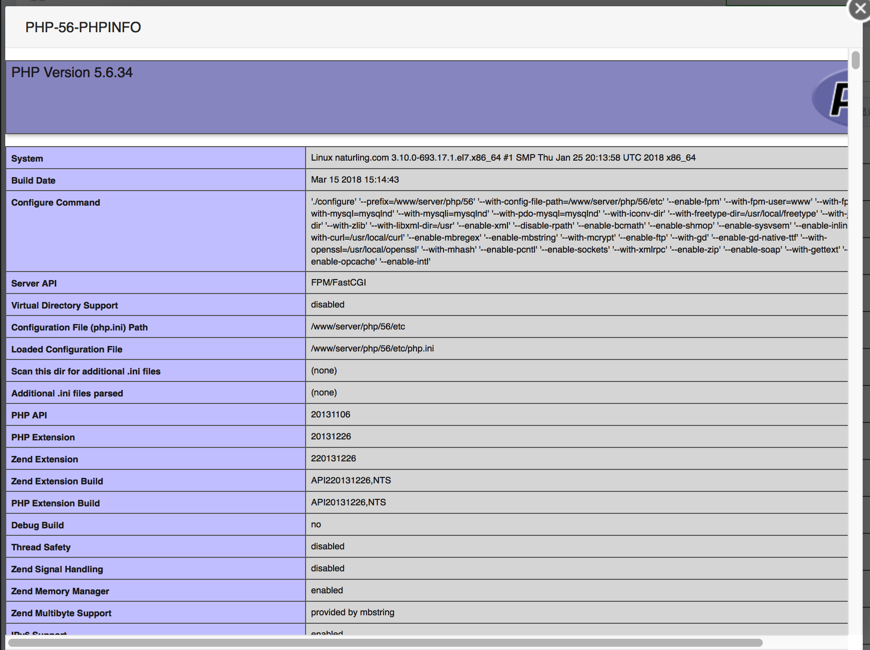Select the PHP Extension label
870x650 pixels.
[x=43, y=437]
